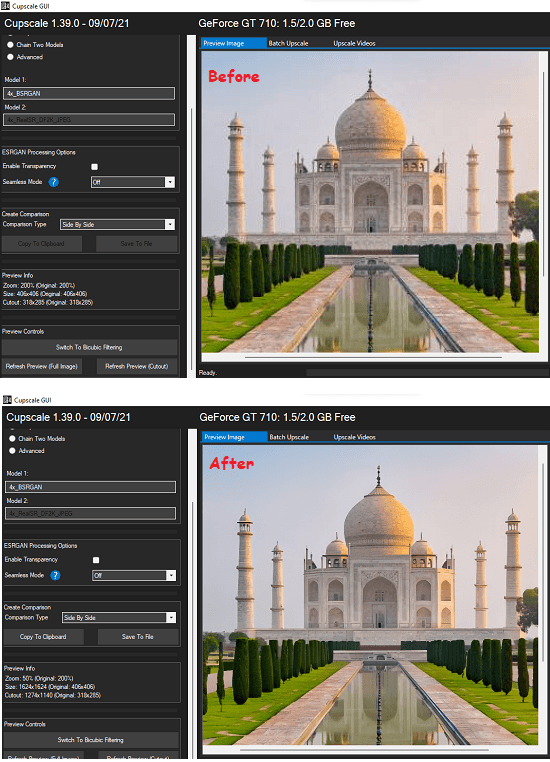Click Model 1 field 4x_BSRGAN in top window
This screenshot has width=550, height=762.
point(89,93)
